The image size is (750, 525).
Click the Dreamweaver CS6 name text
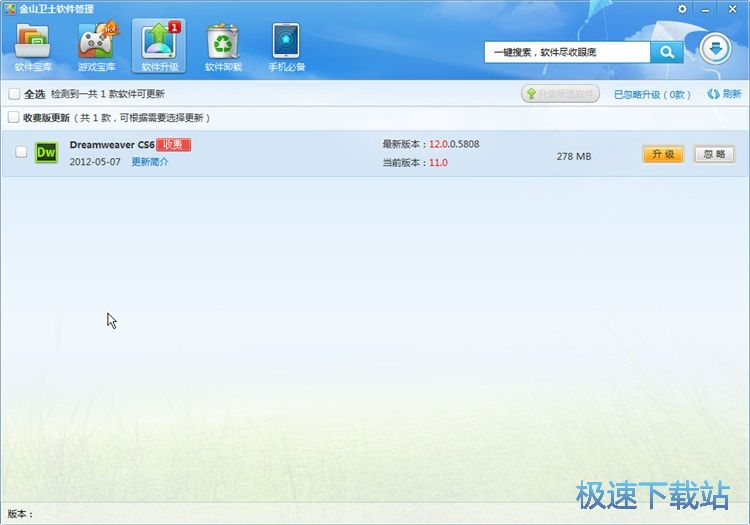[112, 144]
